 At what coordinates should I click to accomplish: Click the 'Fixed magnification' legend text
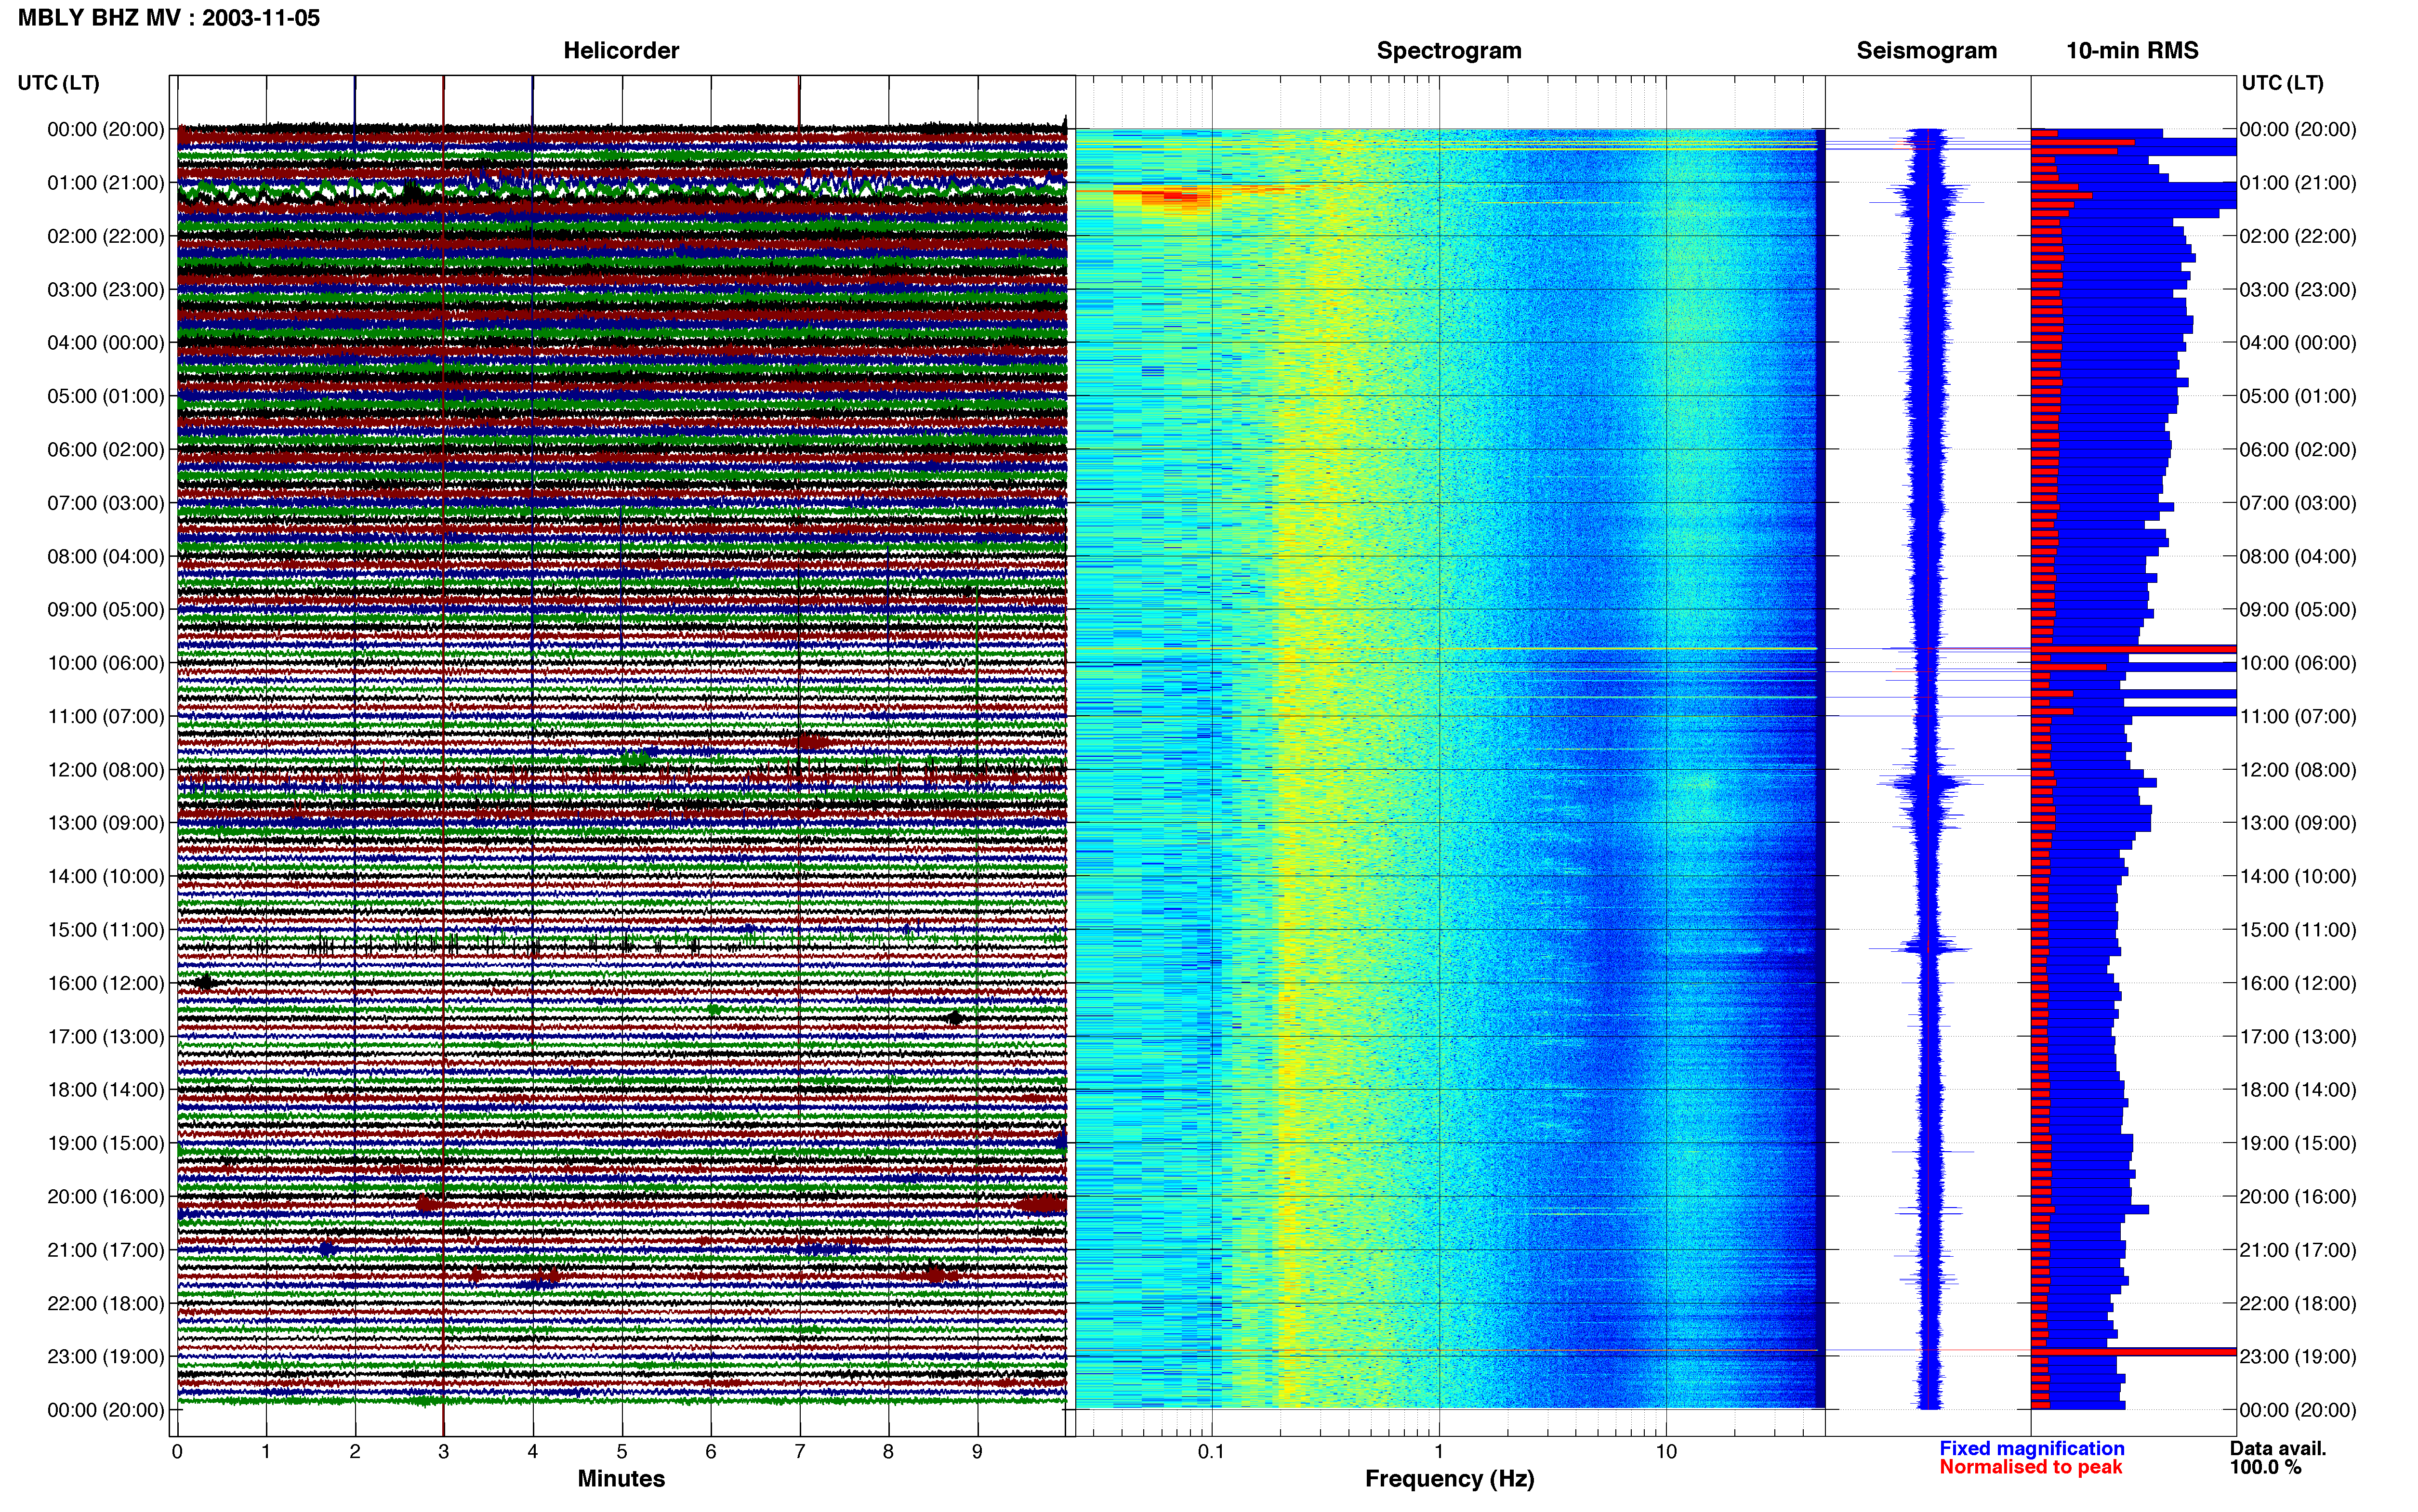[2031, 1448]
